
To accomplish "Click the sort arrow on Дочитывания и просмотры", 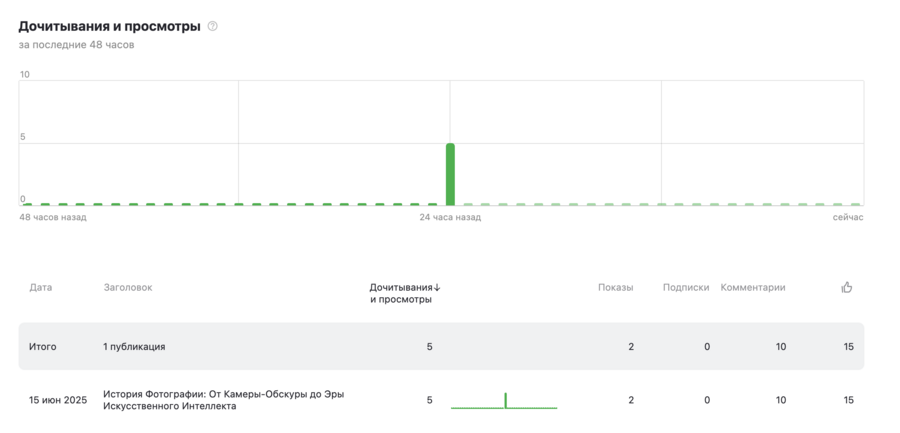I will point(437,288).
